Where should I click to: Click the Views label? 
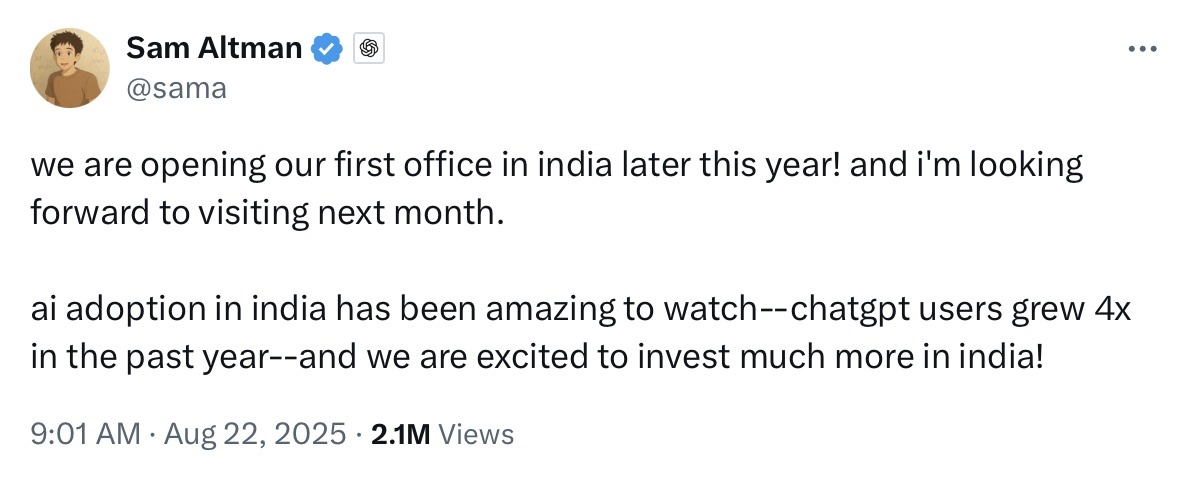point(476,434)
